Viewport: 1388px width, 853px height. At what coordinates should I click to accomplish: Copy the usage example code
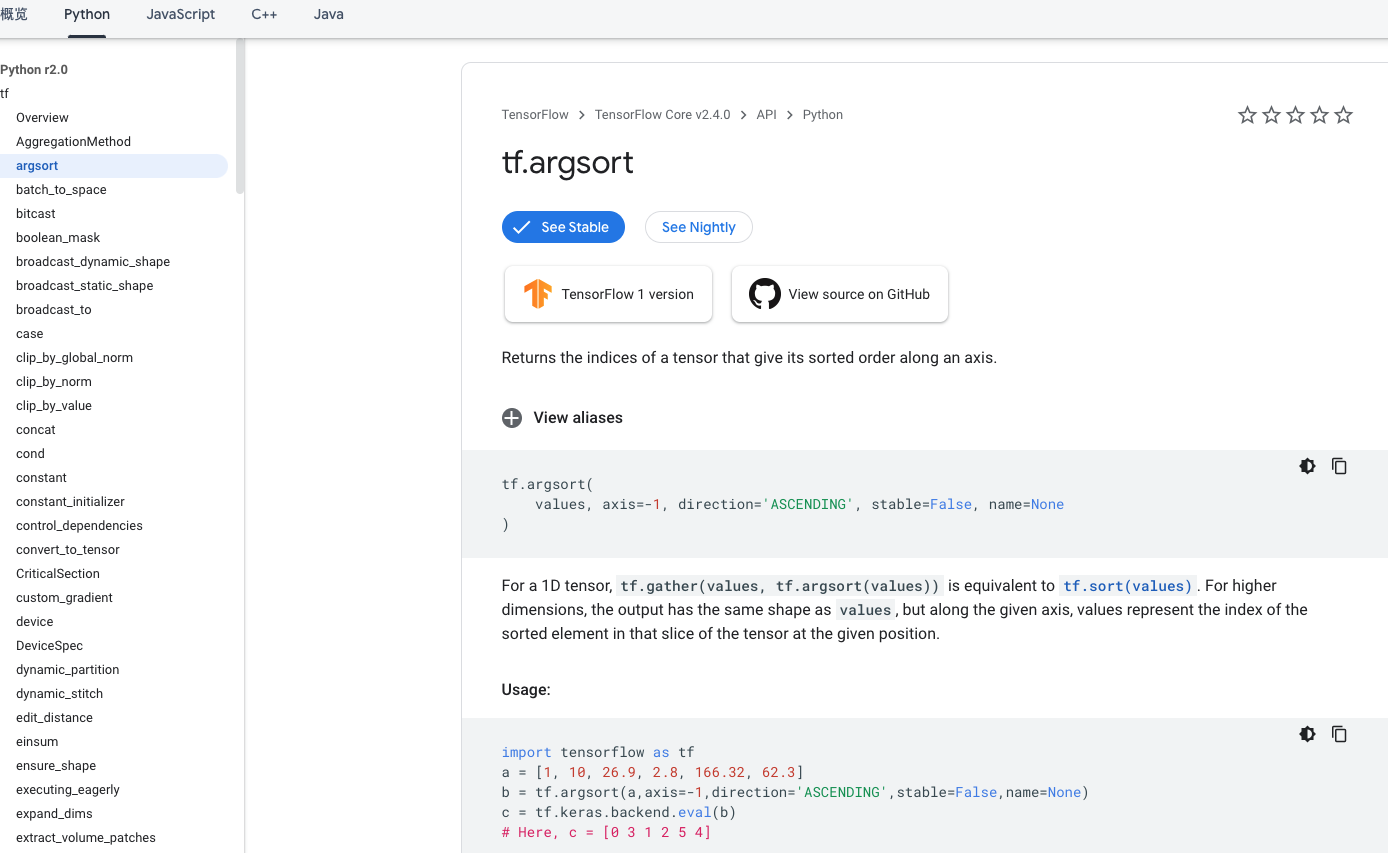click(1339, 734)
